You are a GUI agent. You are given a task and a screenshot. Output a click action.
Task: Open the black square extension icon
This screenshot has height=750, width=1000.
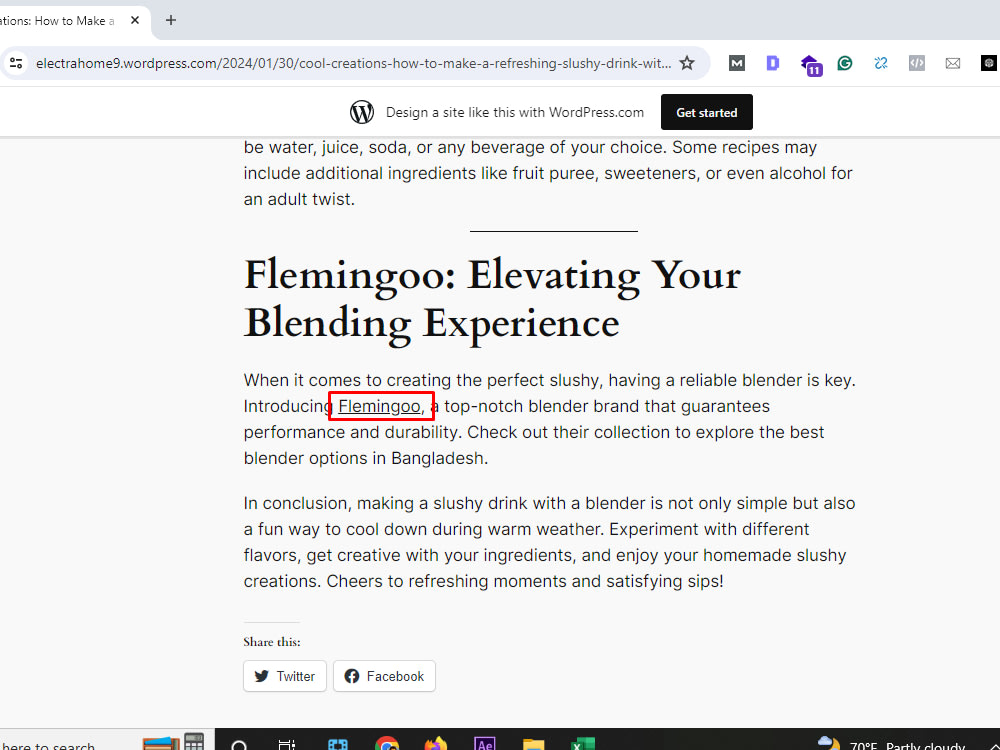tap(989, 63)
